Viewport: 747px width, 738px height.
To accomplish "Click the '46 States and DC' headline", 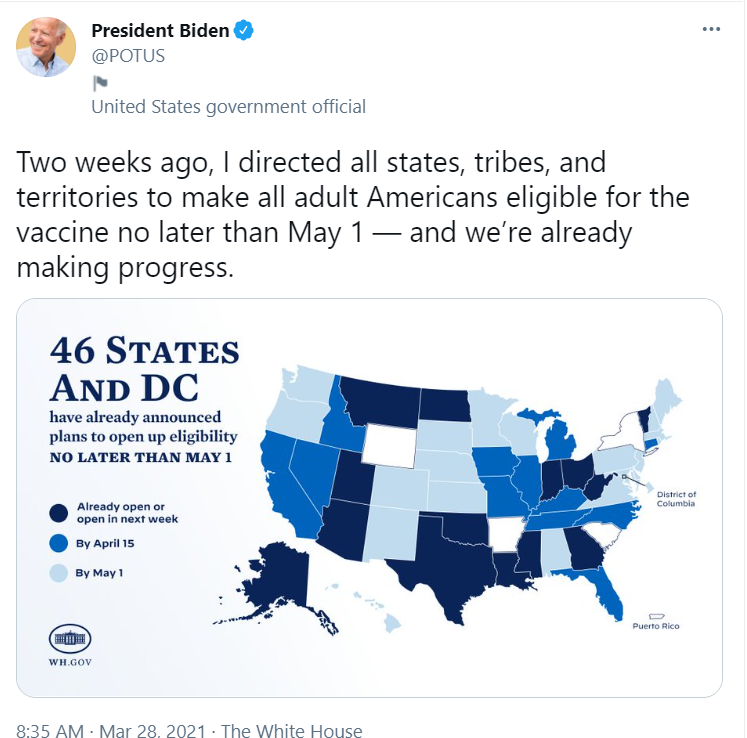I will pyautogui.click(x=144, y=369).
